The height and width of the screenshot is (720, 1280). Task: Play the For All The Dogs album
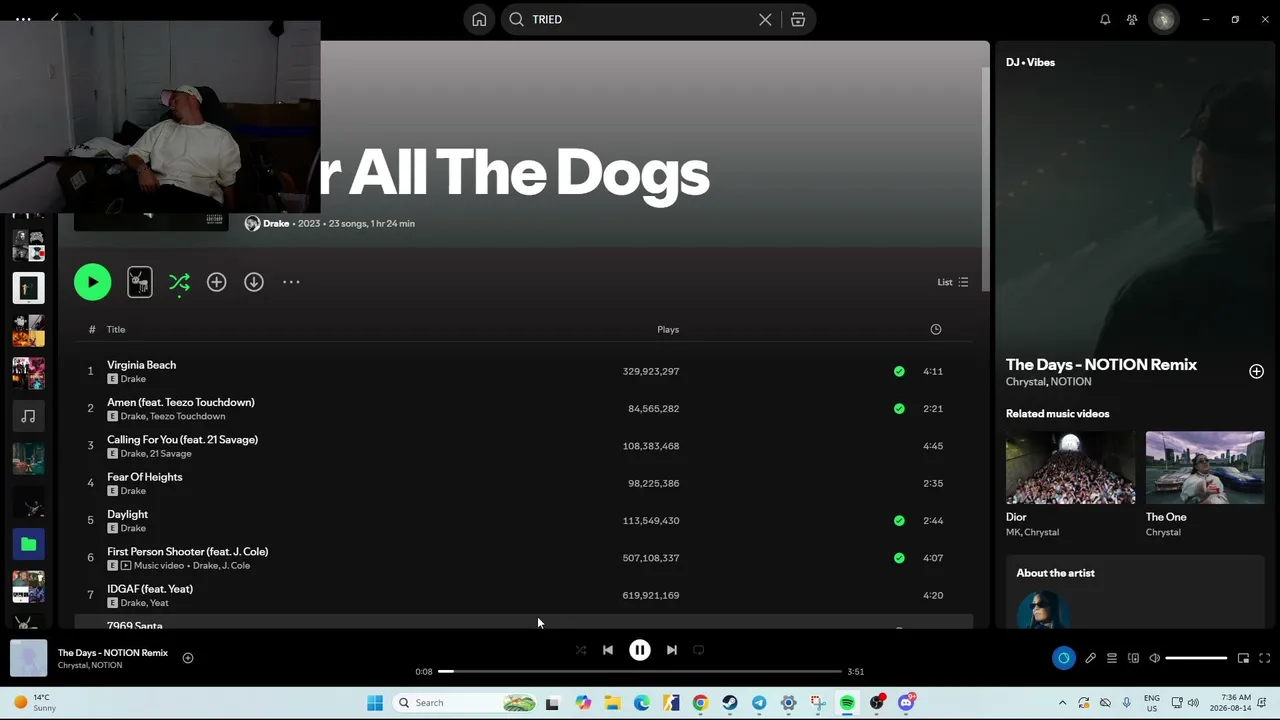pos(92,282)
